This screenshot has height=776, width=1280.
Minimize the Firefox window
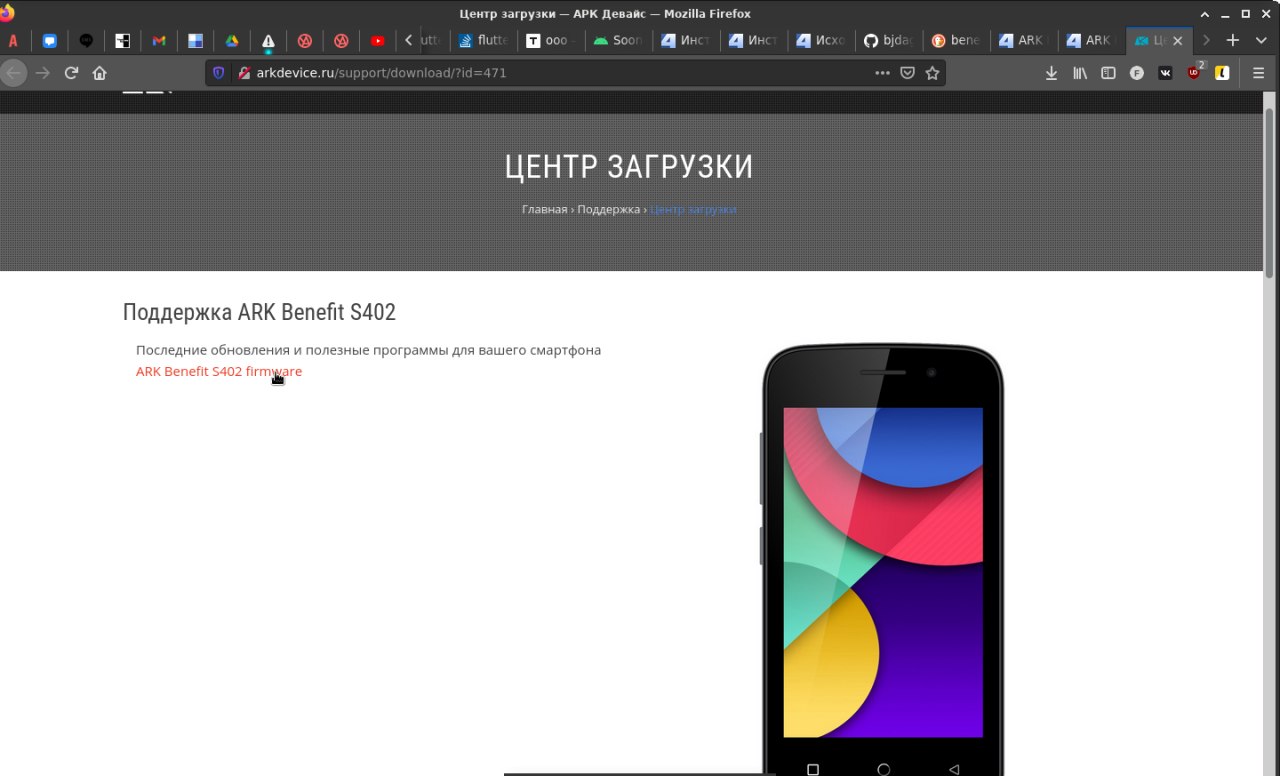tap(1227, 13)
